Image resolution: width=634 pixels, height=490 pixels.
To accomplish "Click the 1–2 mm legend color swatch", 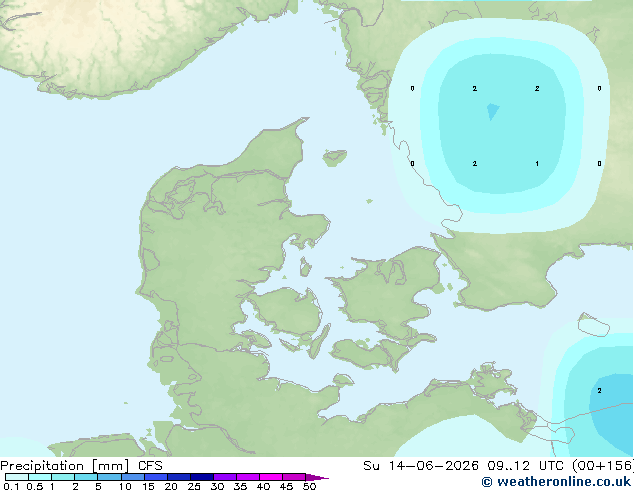I will pos(63,477).
